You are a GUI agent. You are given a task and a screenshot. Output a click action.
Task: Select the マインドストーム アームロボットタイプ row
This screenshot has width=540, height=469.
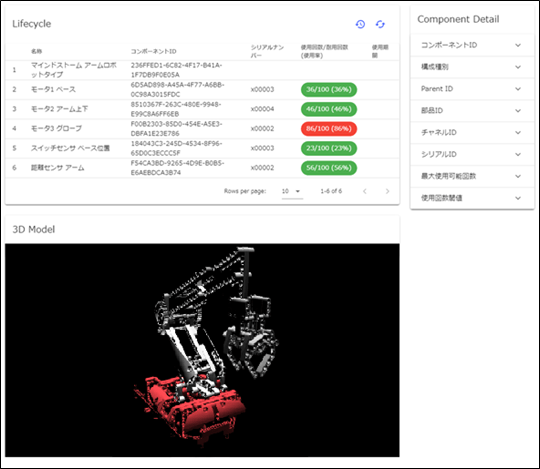coord(202,70)
